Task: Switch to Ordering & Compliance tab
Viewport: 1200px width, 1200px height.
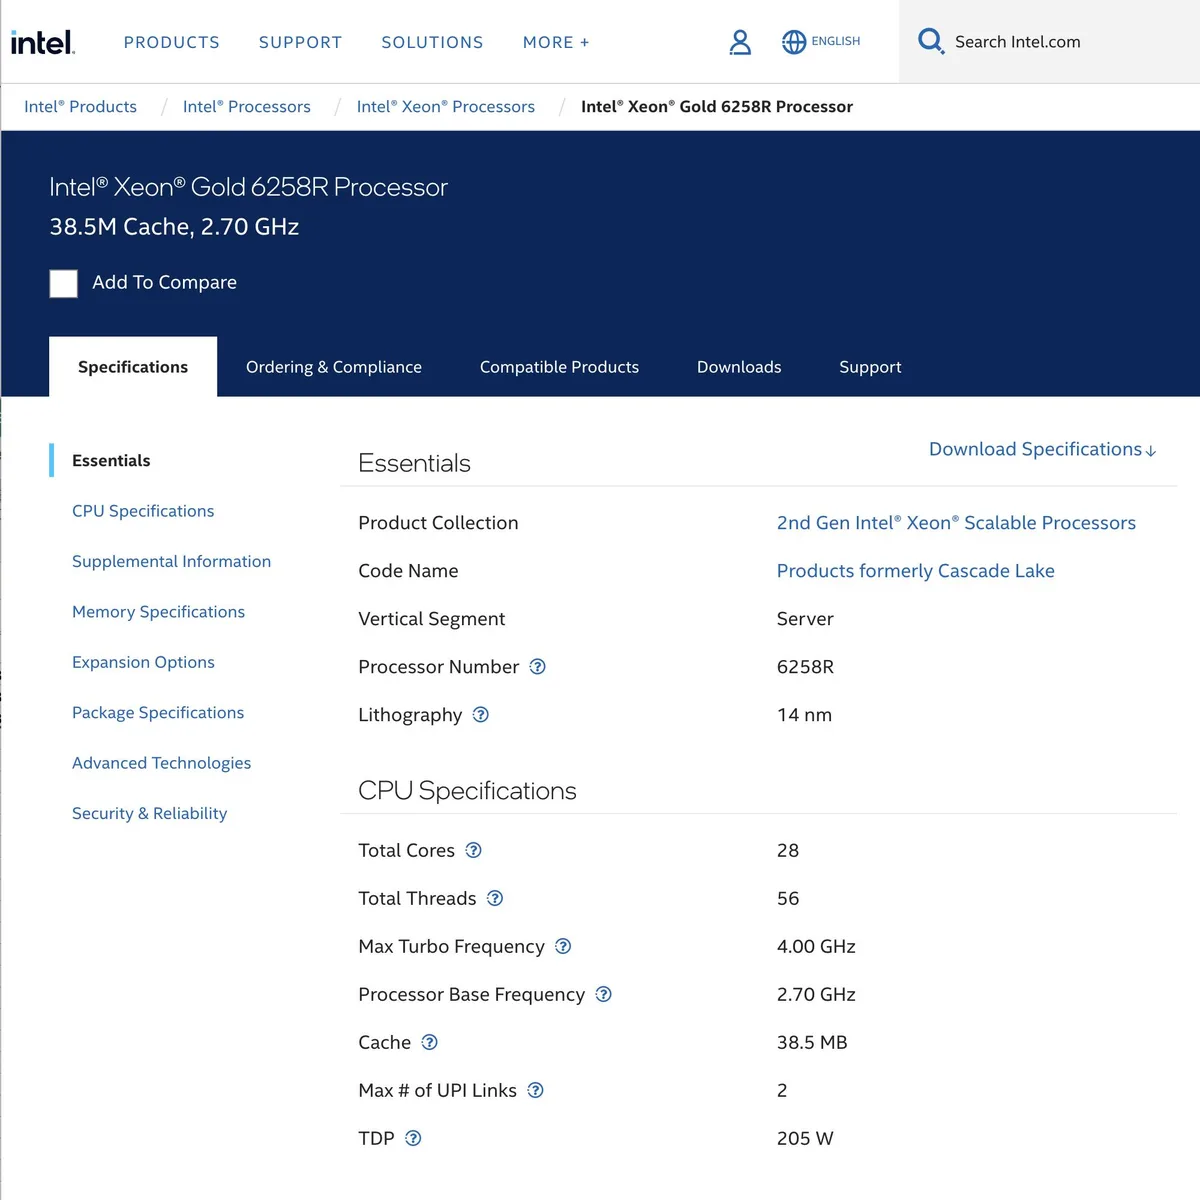Action: click(x=334, y=367)
